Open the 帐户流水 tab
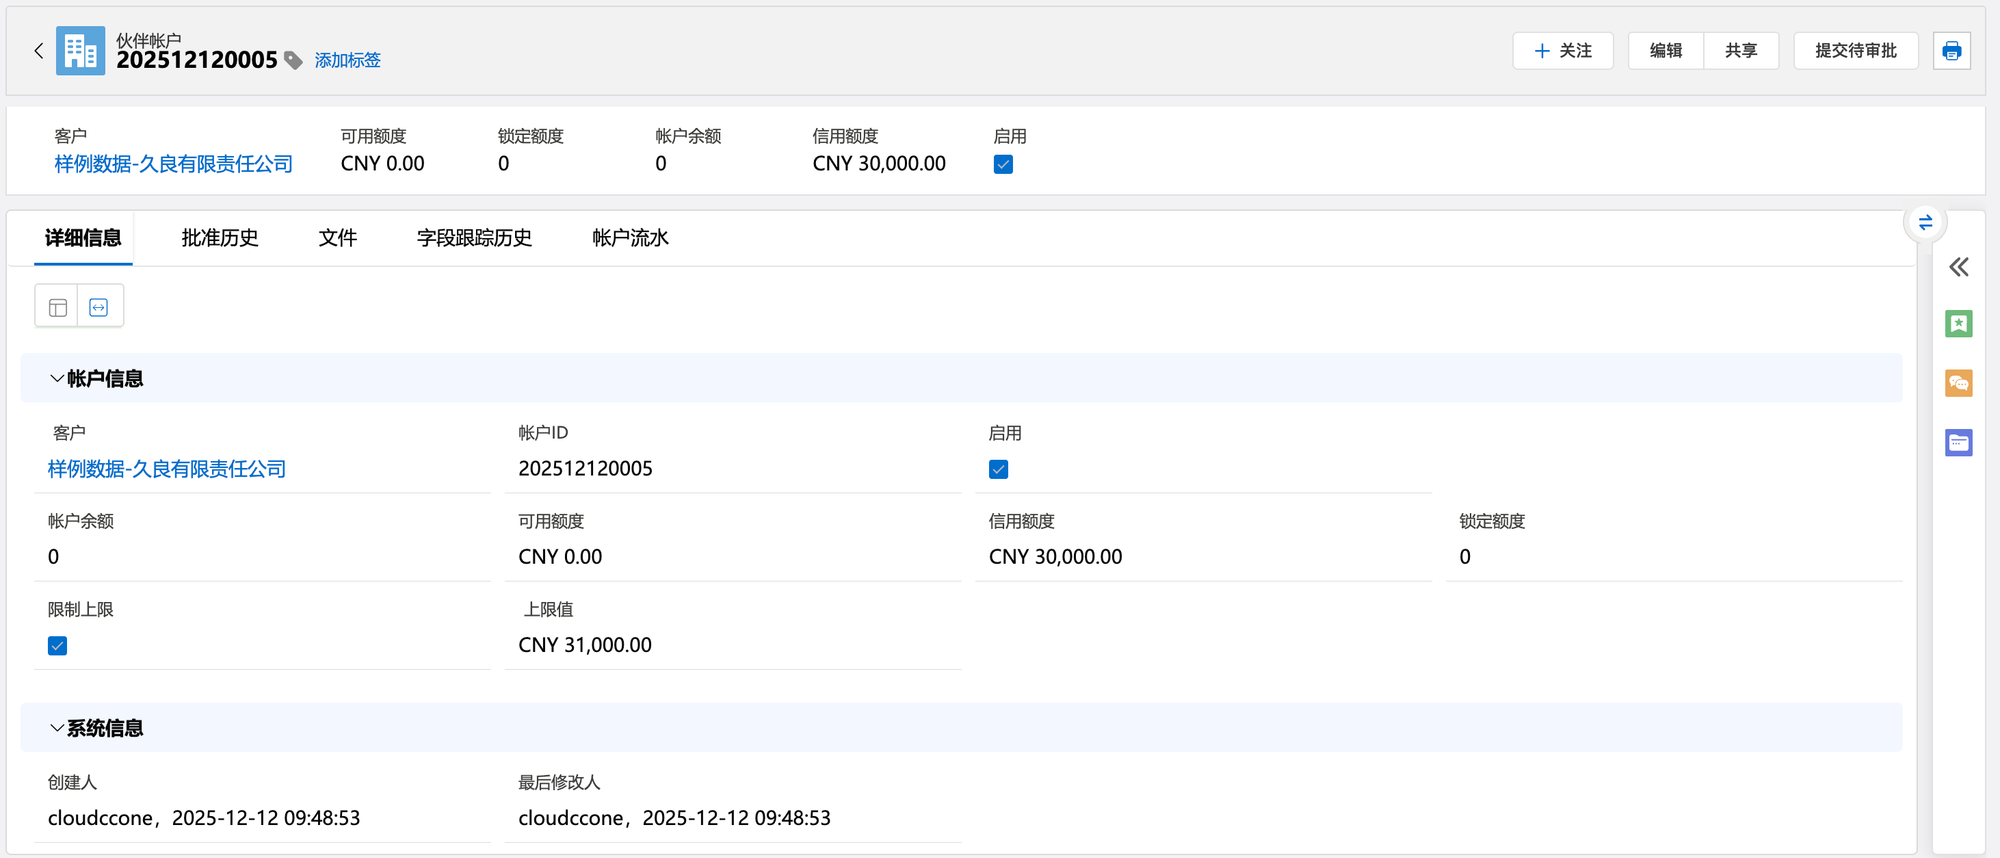The height and width of the screenshot is (858, 2000). (630, 238)
